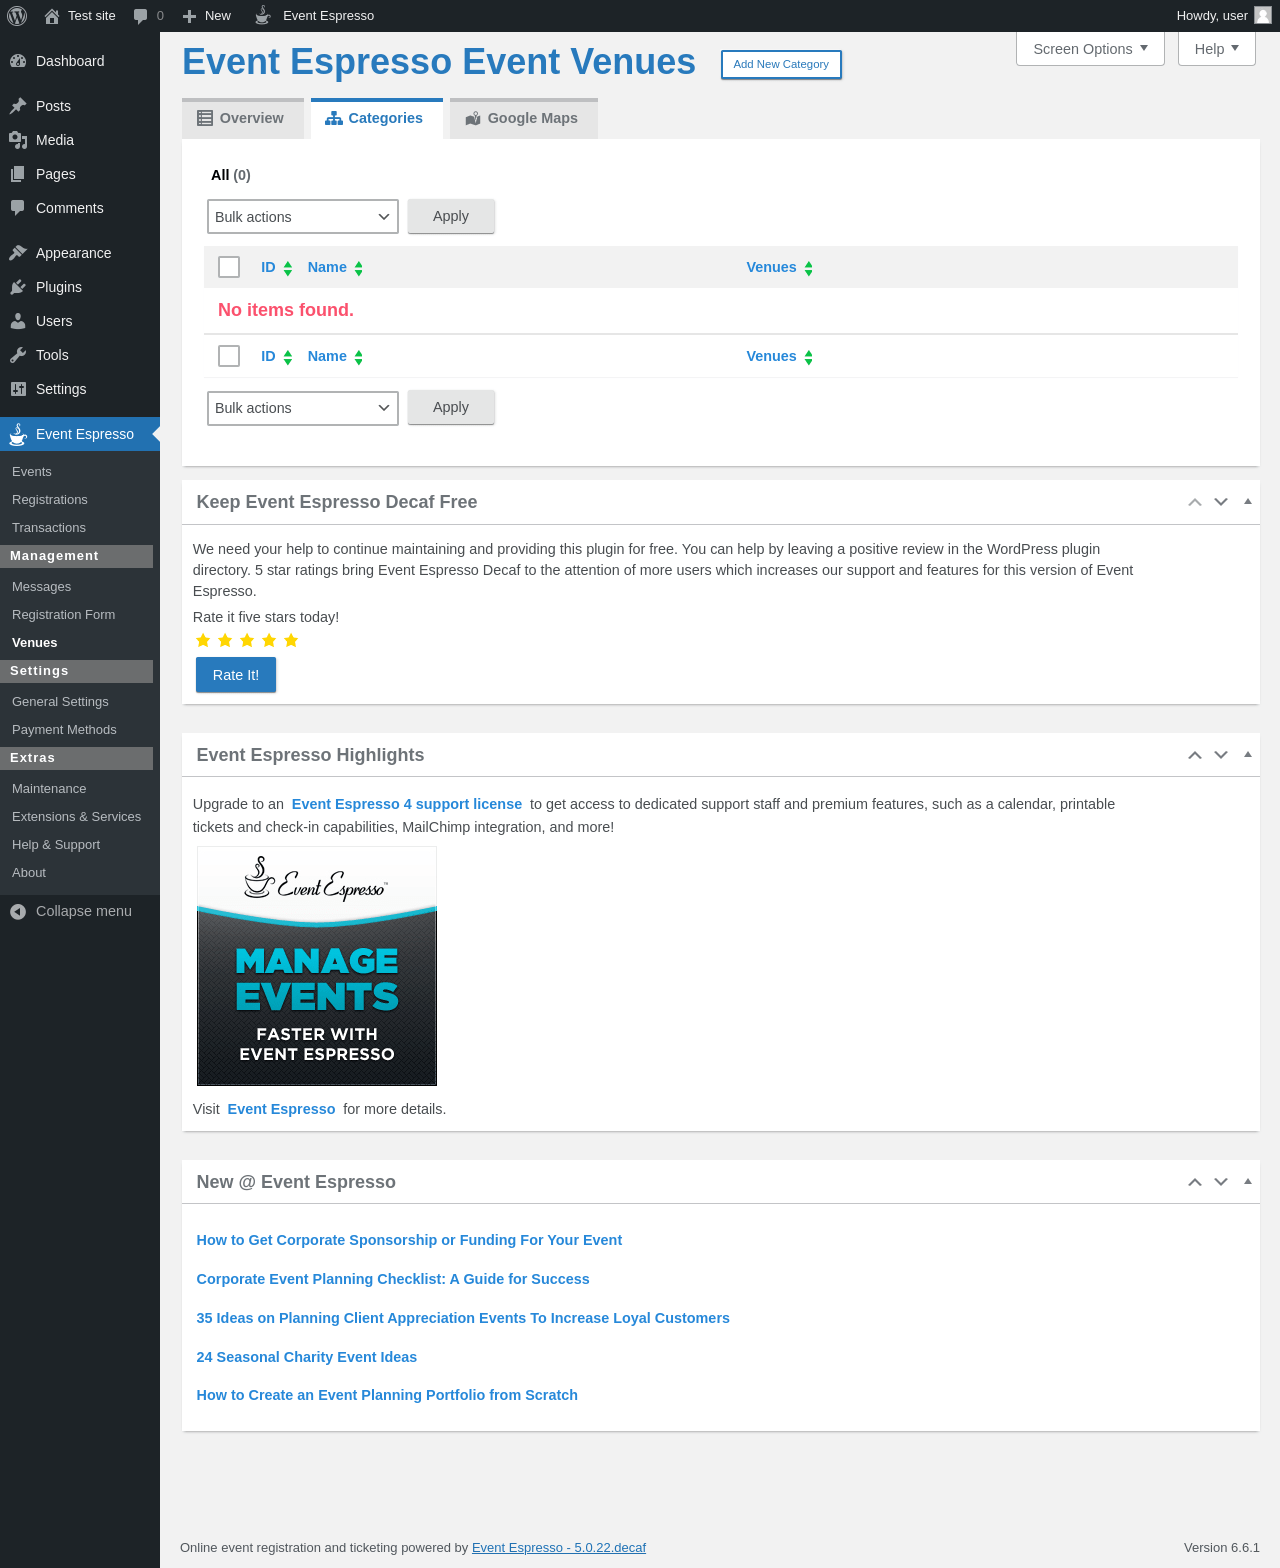The width and height of the screenshot is (1280, 1568).
Task: Click the top Apply button
Action: coord(451,216)
